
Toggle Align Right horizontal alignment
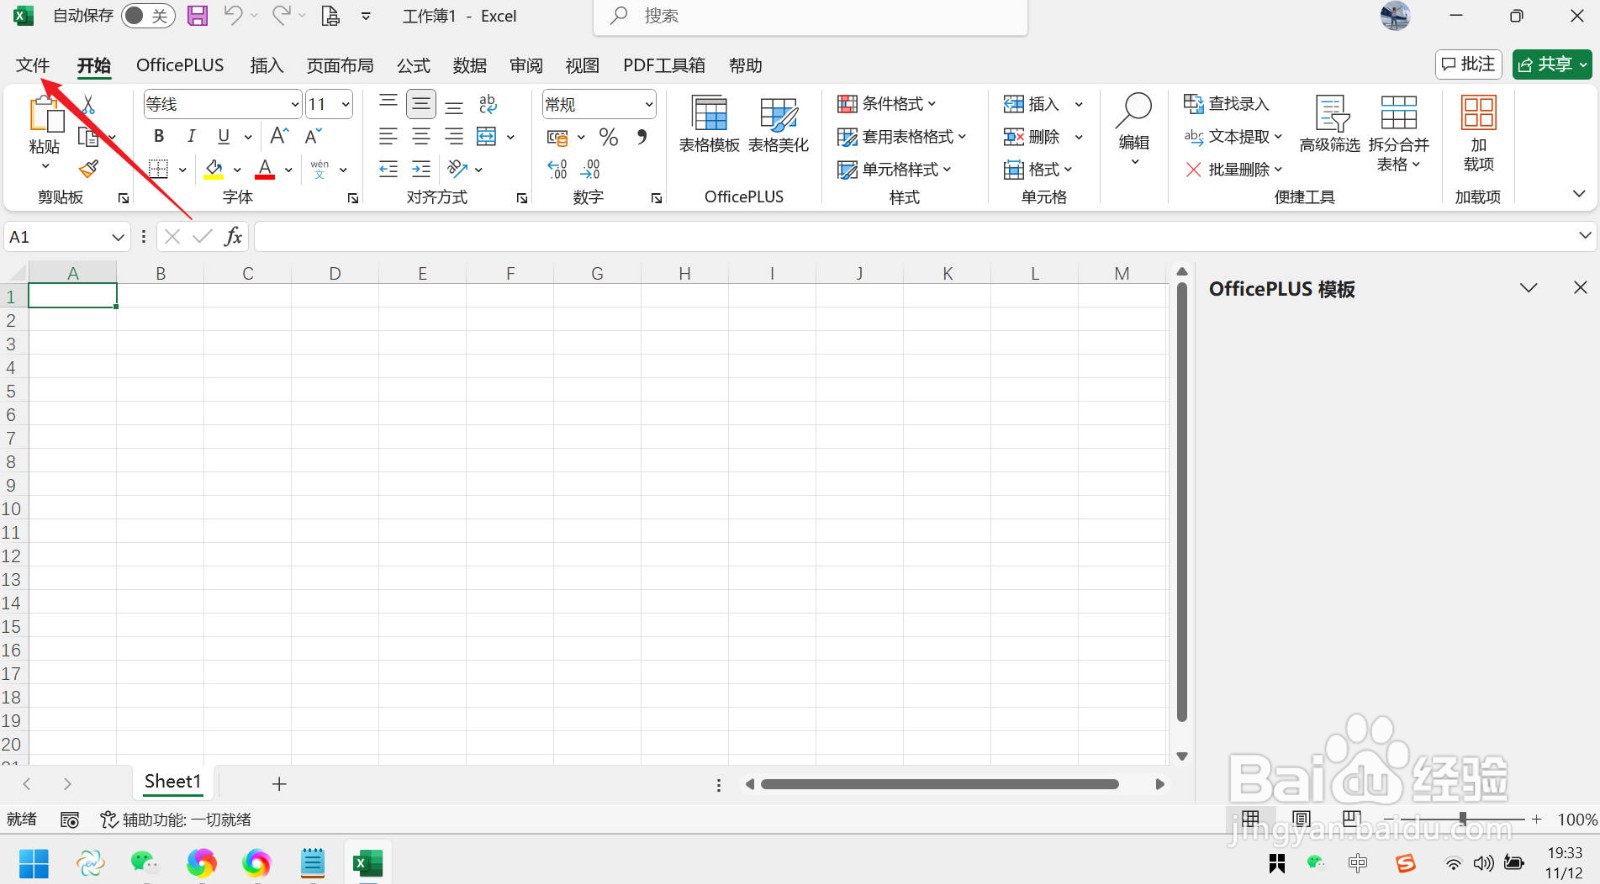[x=454, y=137]
